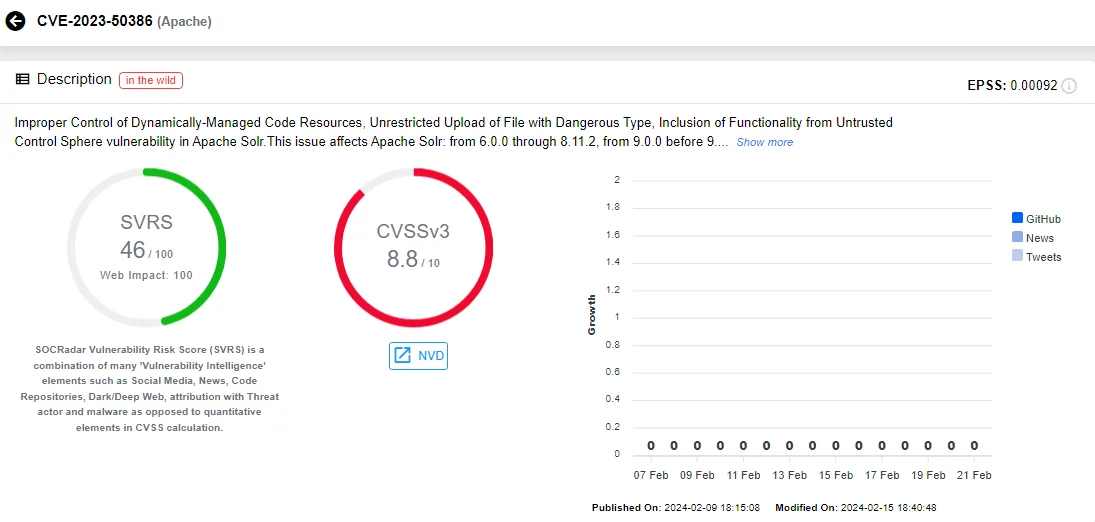Click the Description heading

[x=74, y=80]
